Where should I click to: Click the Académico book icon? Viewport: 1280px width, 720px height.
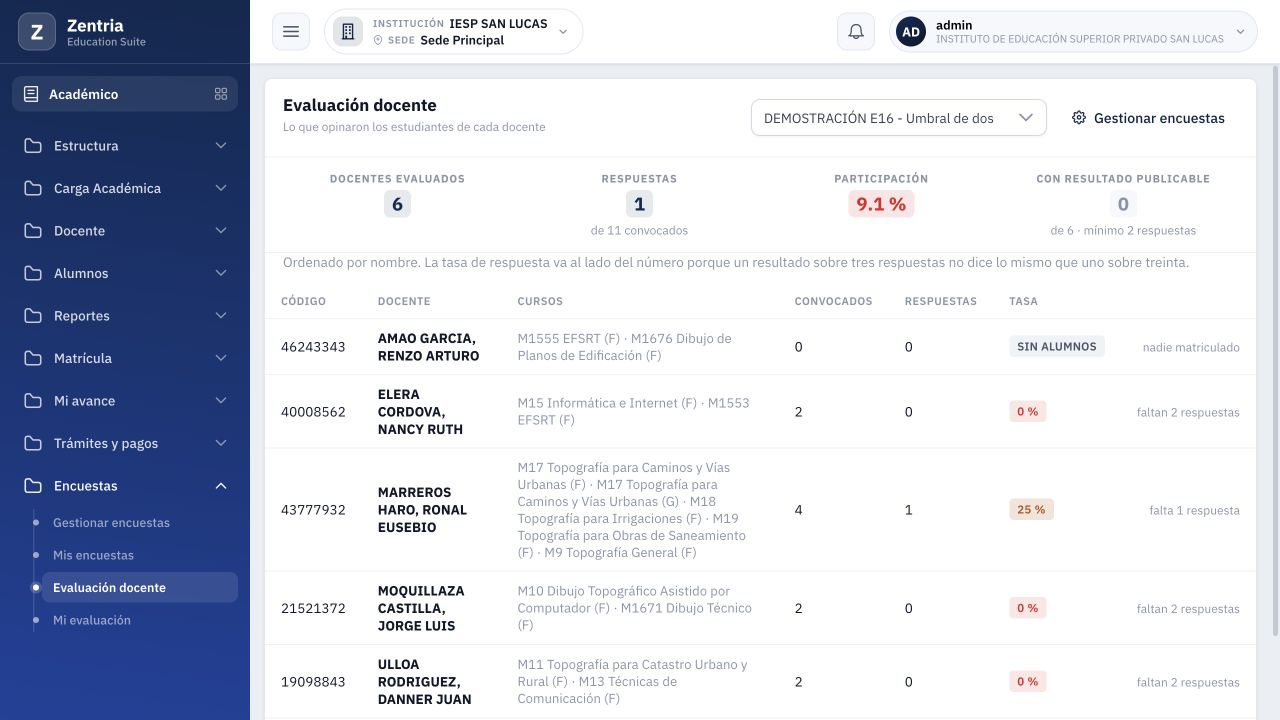click(31, 94)
